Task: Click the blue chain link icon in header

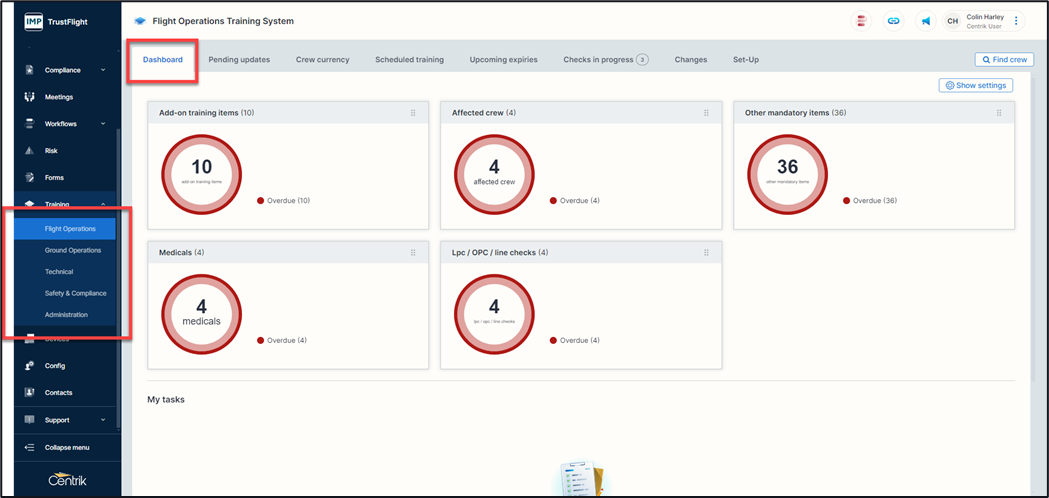Action: click(893, 21)
